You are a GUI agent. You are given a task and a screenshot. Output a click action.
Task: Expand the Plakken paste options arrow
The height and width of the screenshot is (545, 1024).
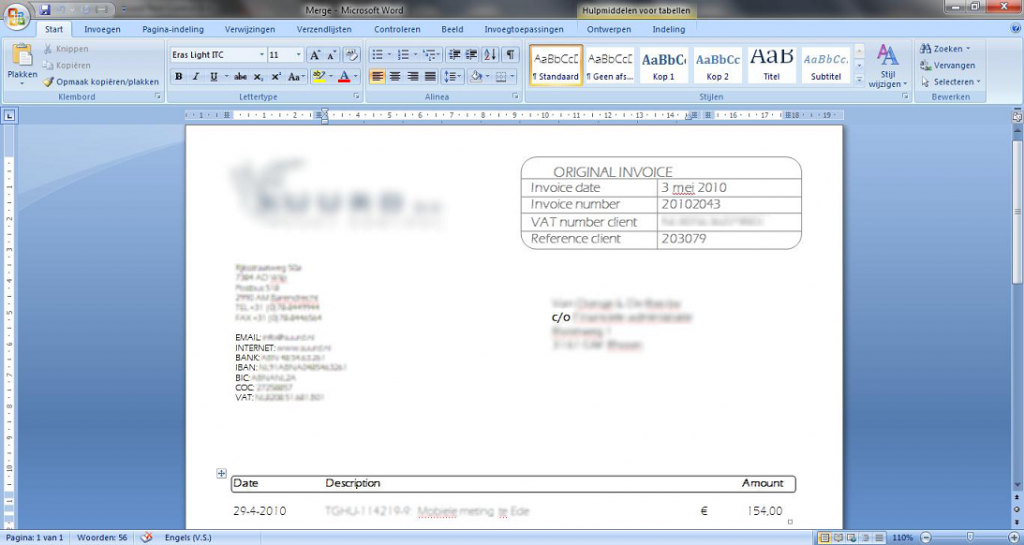(22, 84)
